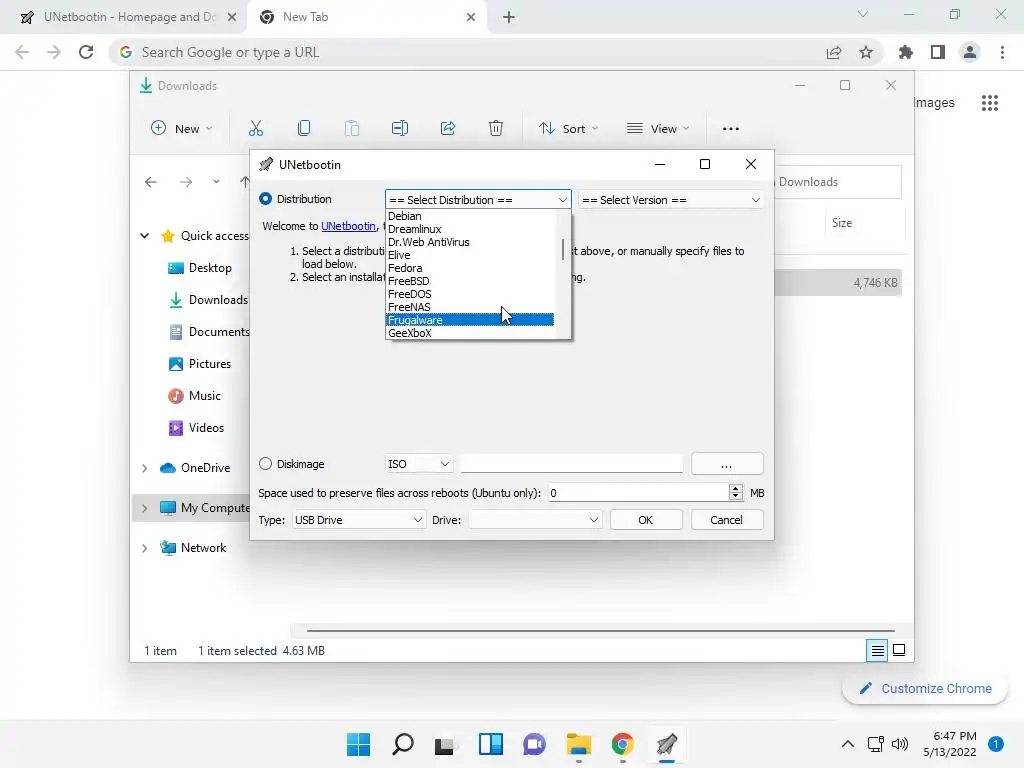Go back in the Explorer navigation

[x=151, y=182]
